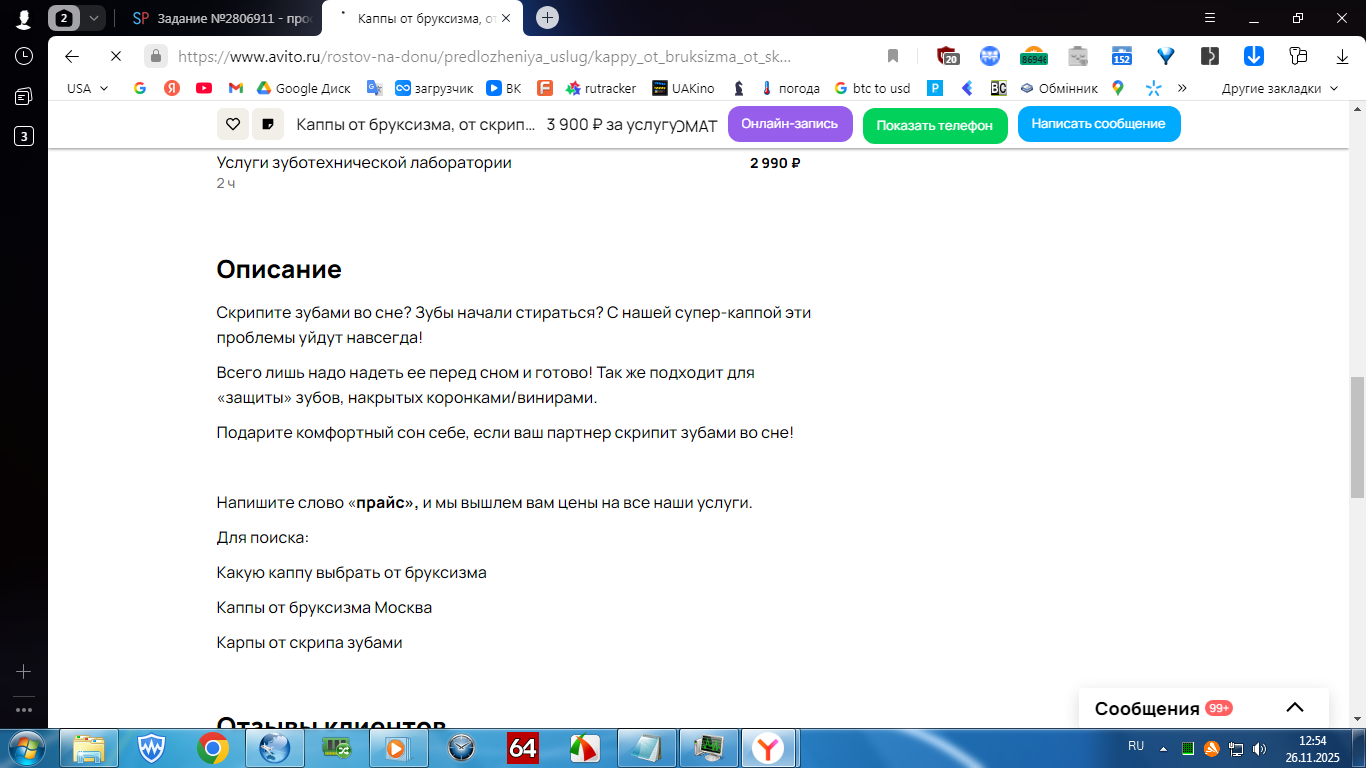
Task: Show hidden system tray icons
Action: 1163,748
